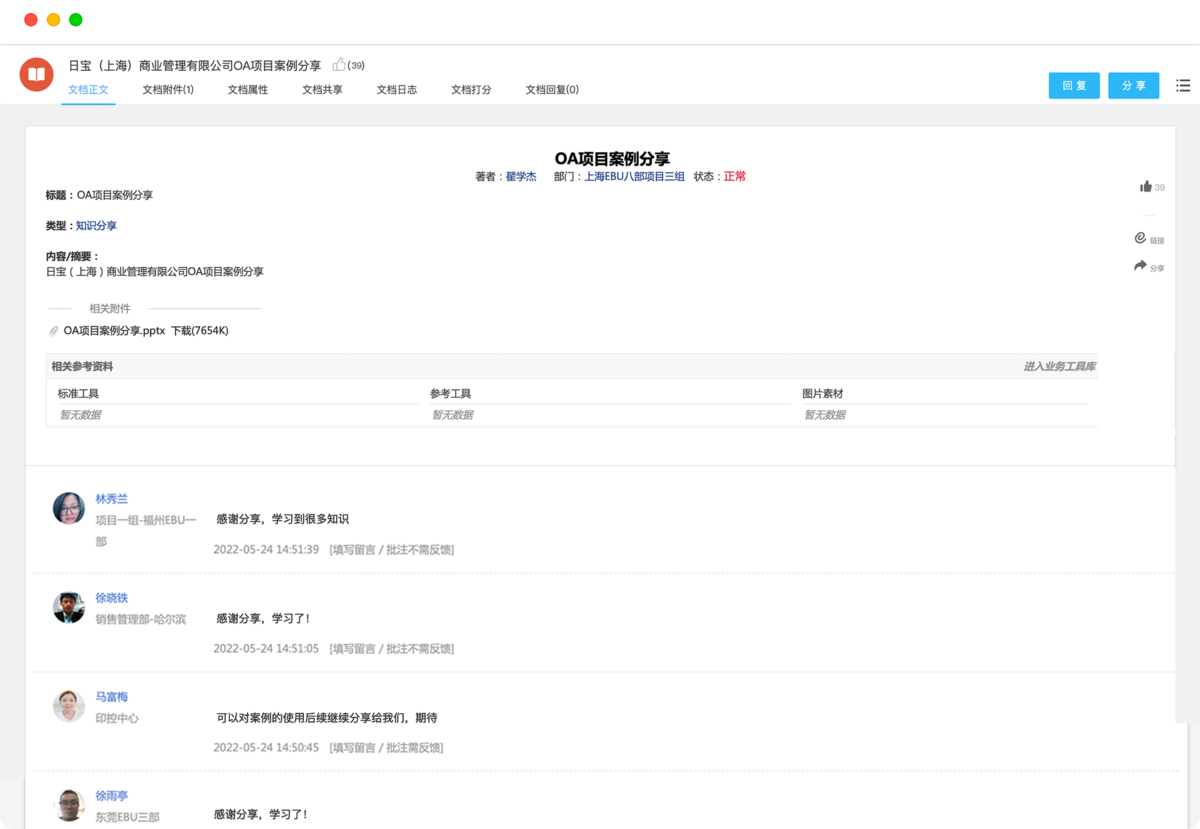Click the yellow macOS minimize window button

(54, 20)
